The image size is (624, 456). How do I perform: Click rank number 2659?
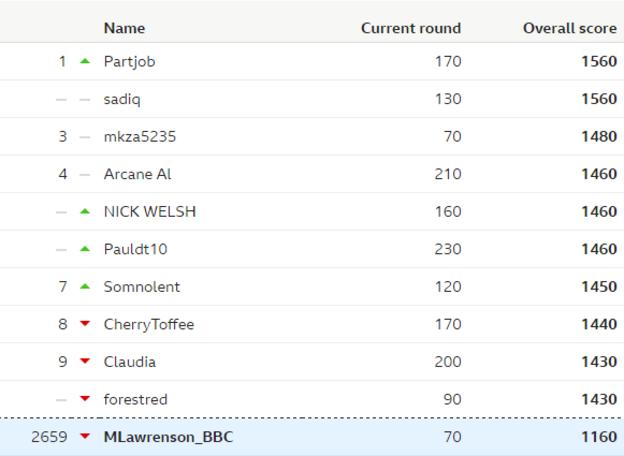[x=49, y=437]
